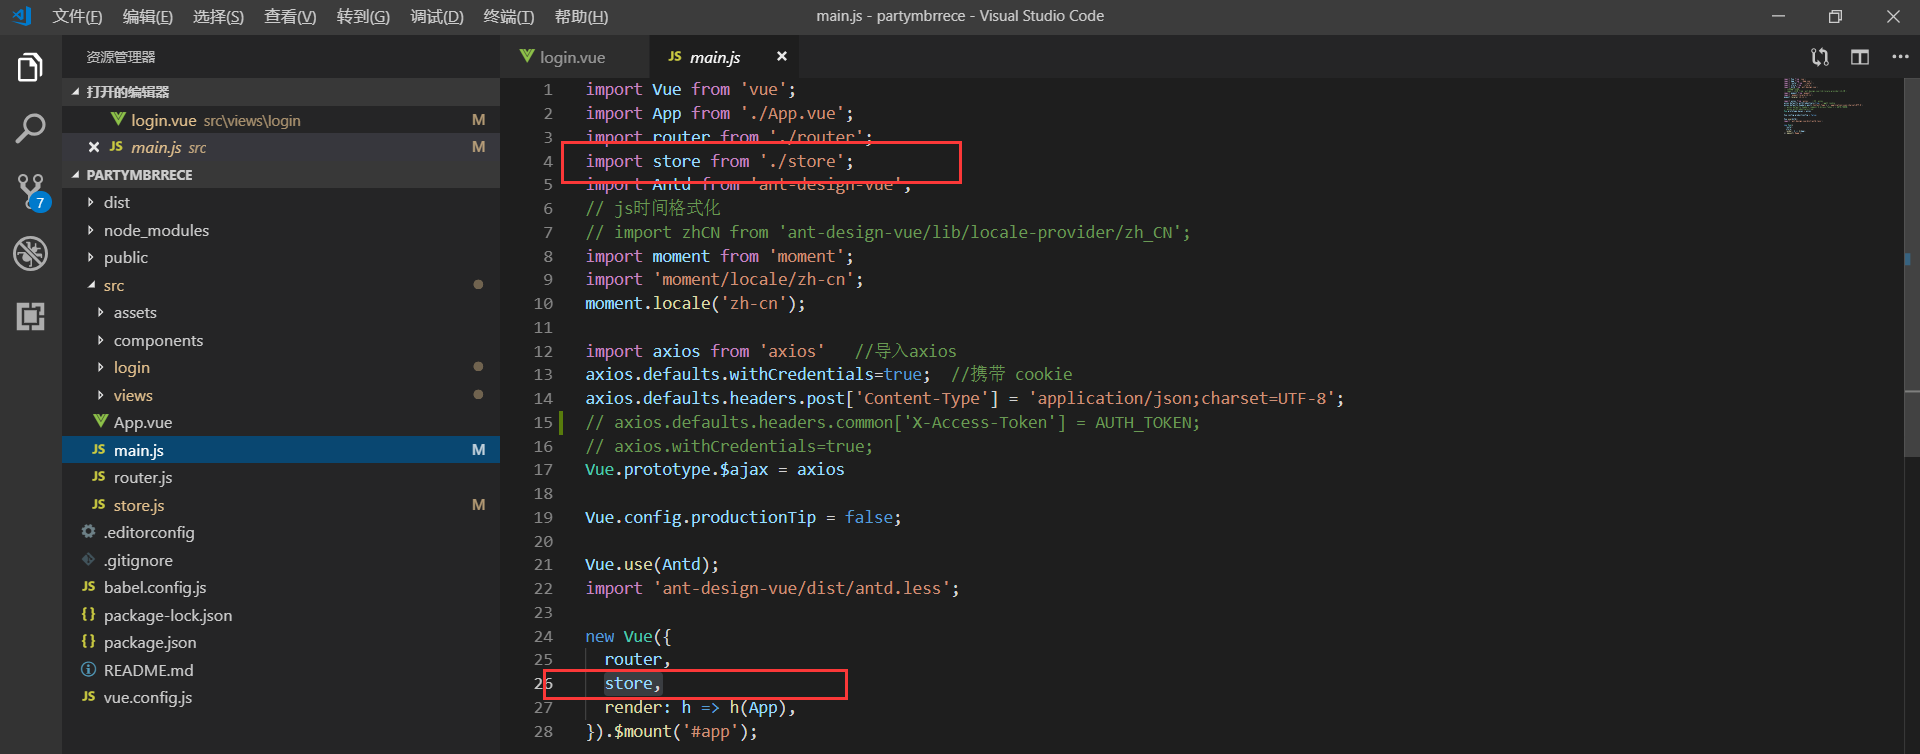Expand the dist folder
This screenshot has width=1920, height=754.
tap(91, 202)
